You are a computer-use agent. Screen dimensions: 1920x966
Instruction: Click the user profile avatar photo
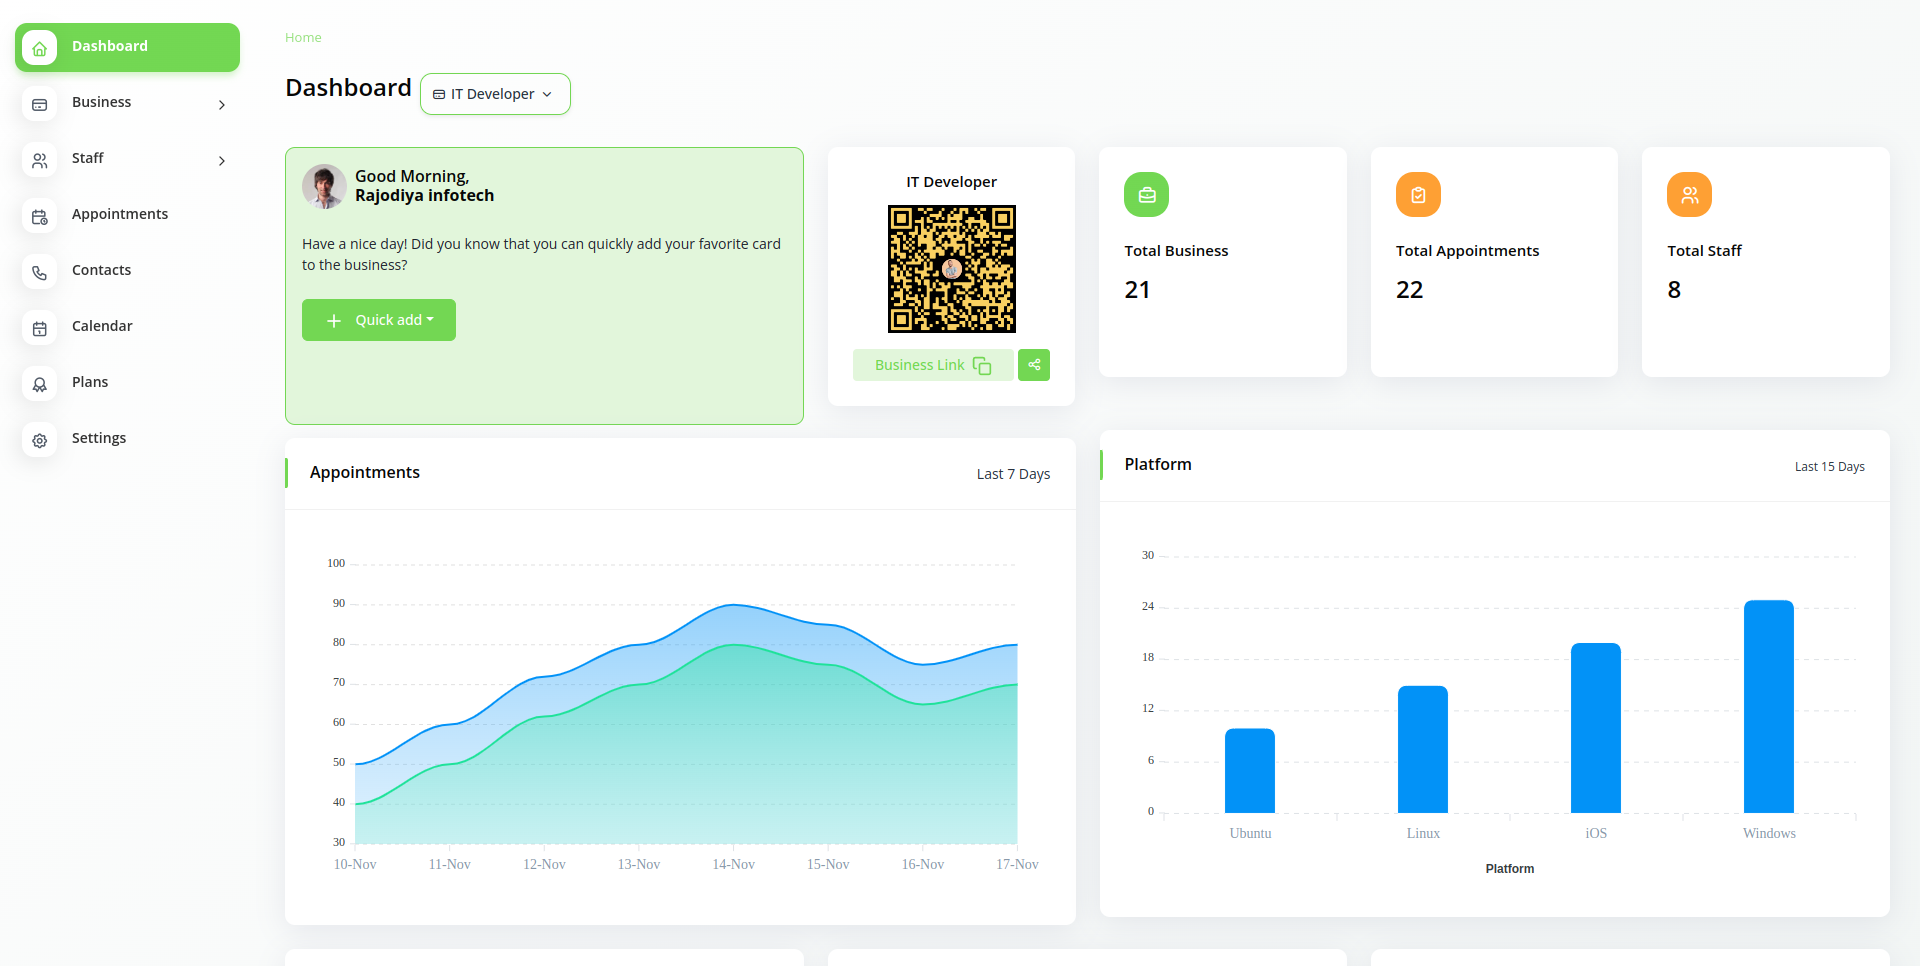coord(324,186)
